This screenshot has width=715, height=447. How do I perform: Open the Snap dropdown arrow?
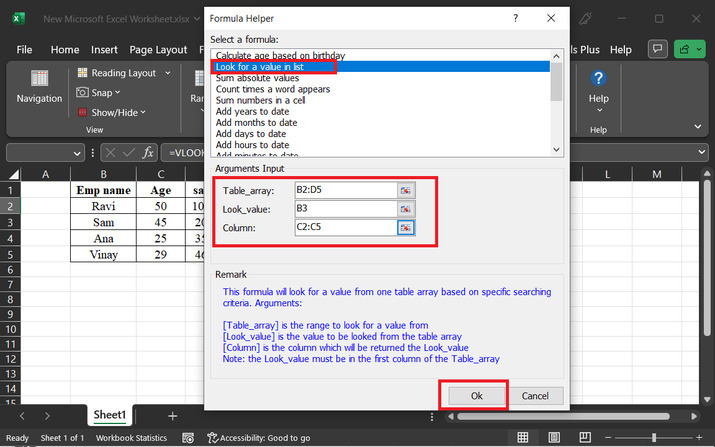pos(118,93)
